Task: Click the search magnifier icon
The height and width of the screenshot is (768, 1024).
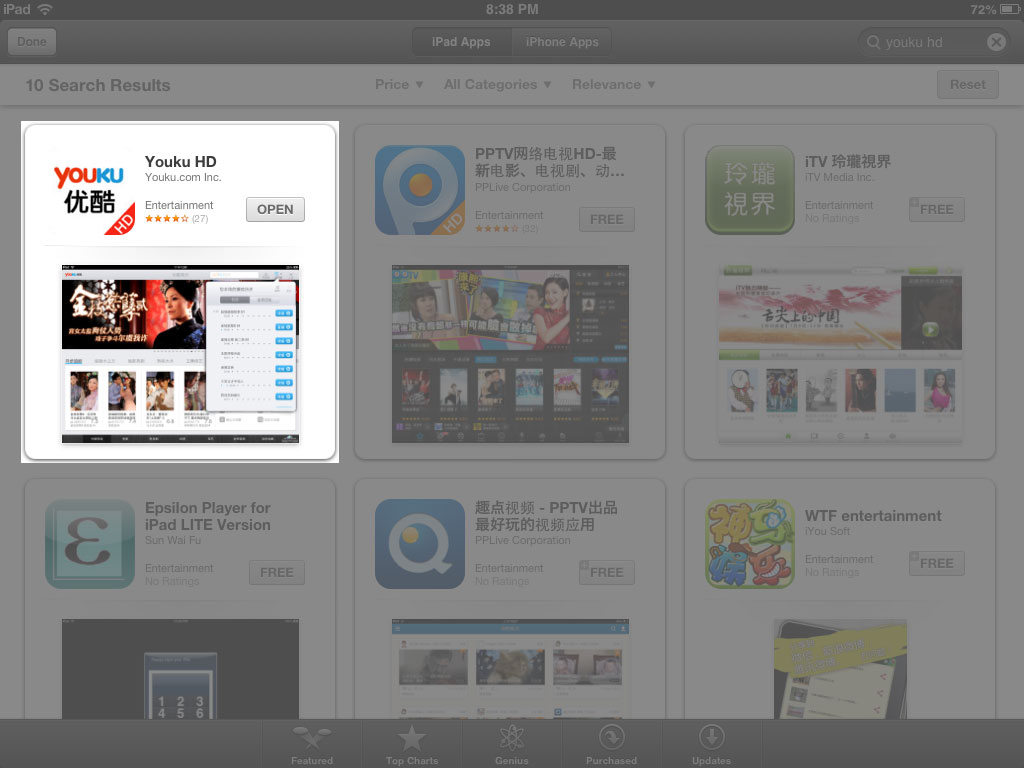Action: point(873,42)
